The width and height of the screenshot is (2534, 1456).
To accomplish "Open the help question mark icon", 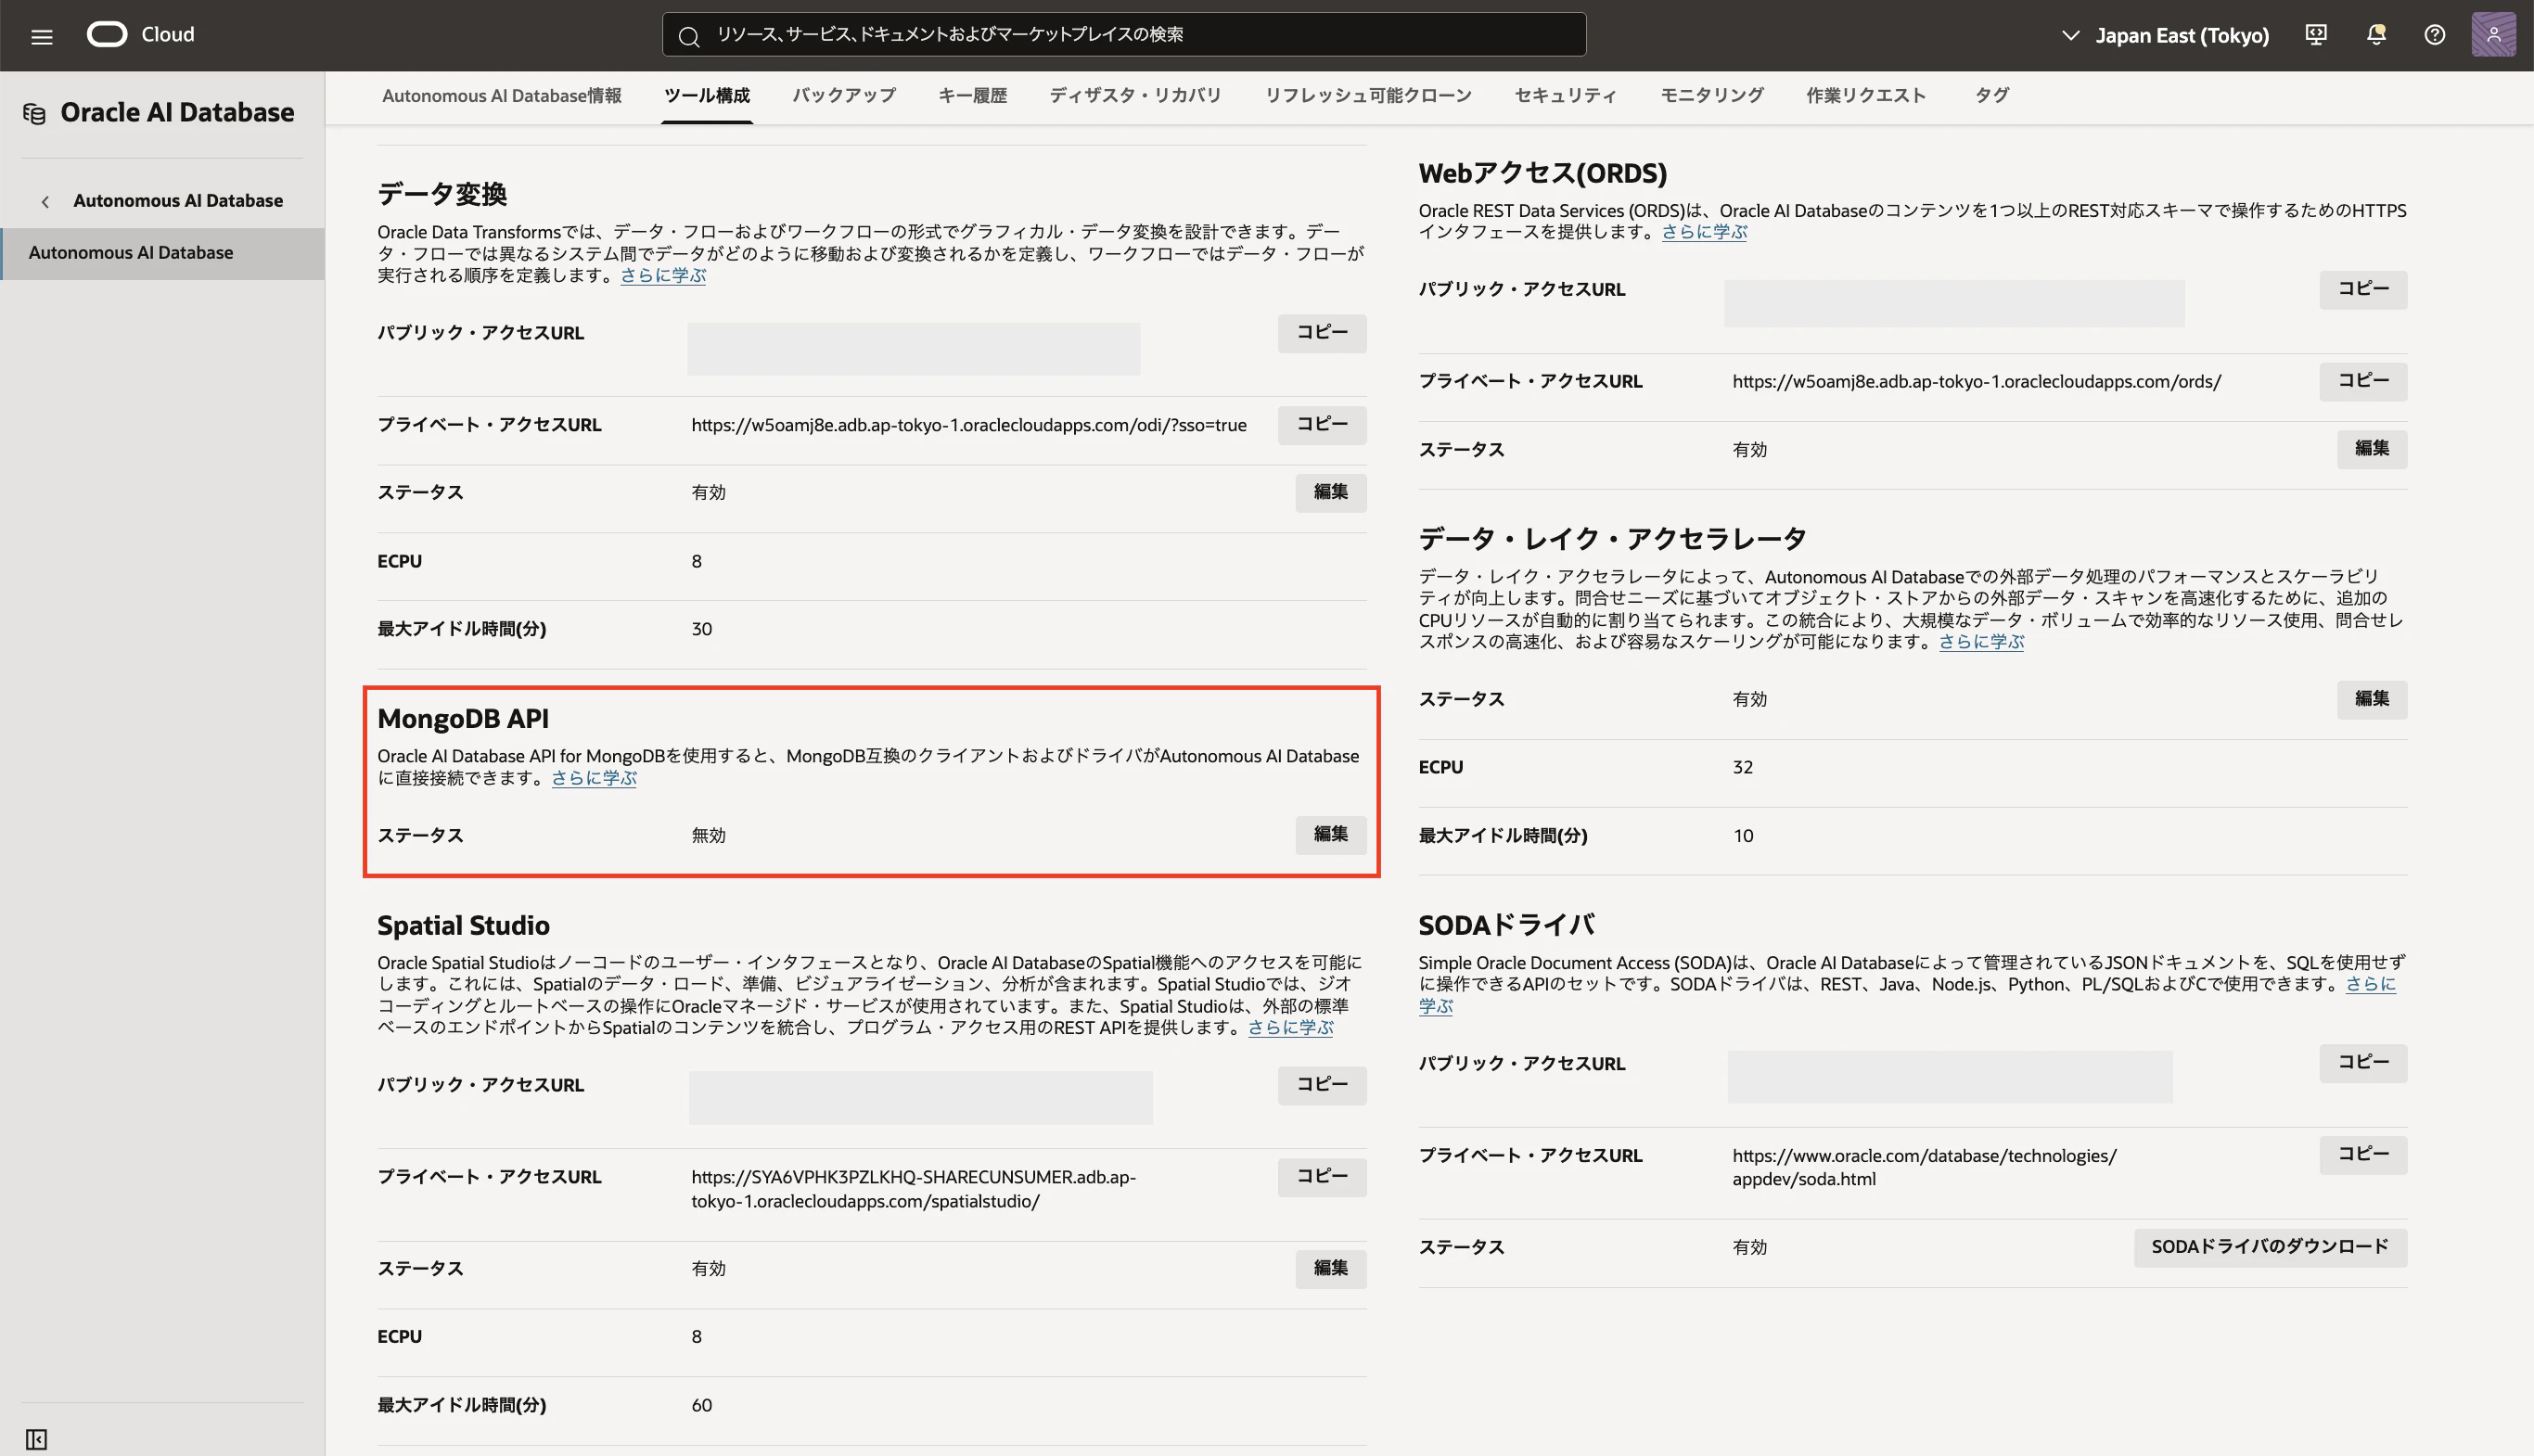I will click(x=2435, y=35).
